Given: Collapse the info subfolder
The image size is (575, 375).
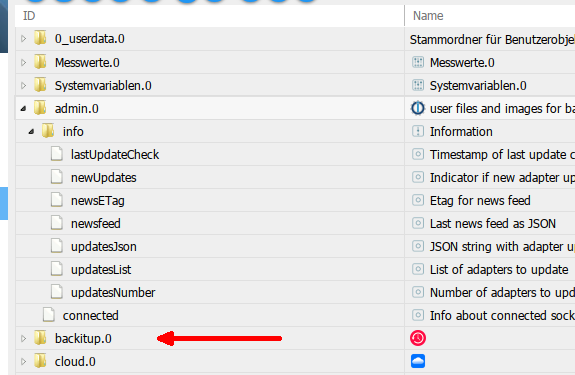Looking at the screenshot, I should [x=32, y=131].
